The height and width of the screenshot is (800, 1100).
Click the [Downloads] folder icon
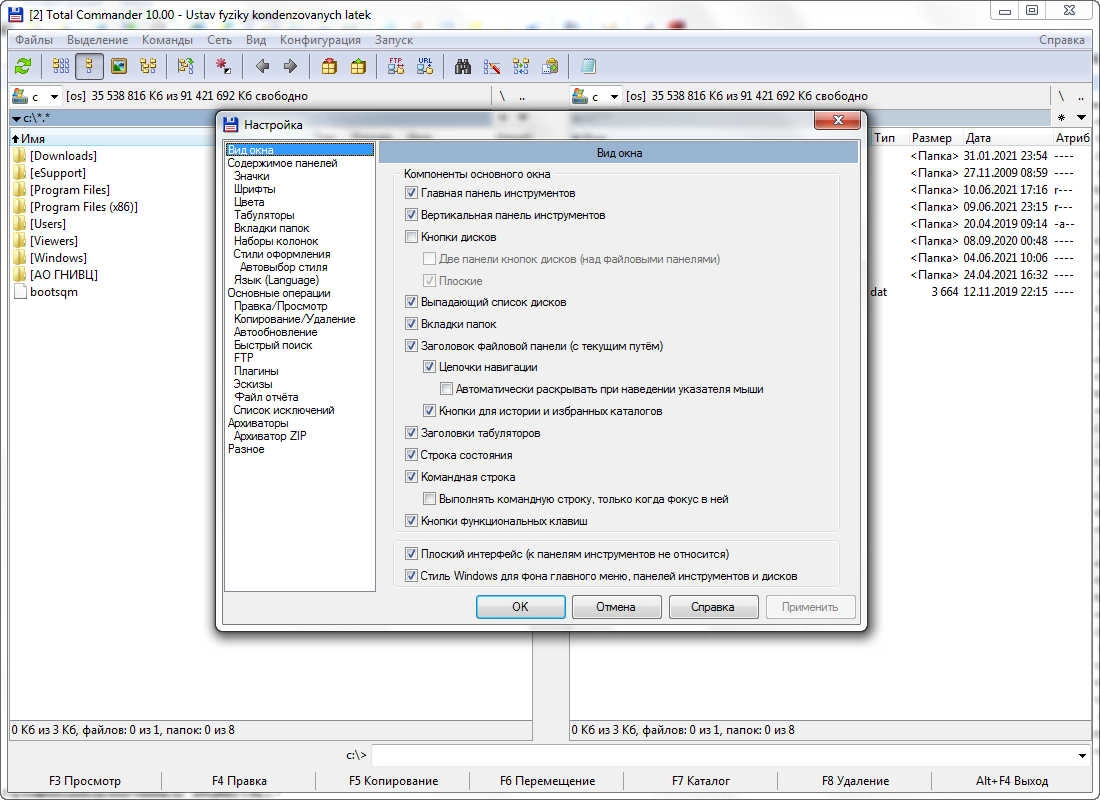20,156
